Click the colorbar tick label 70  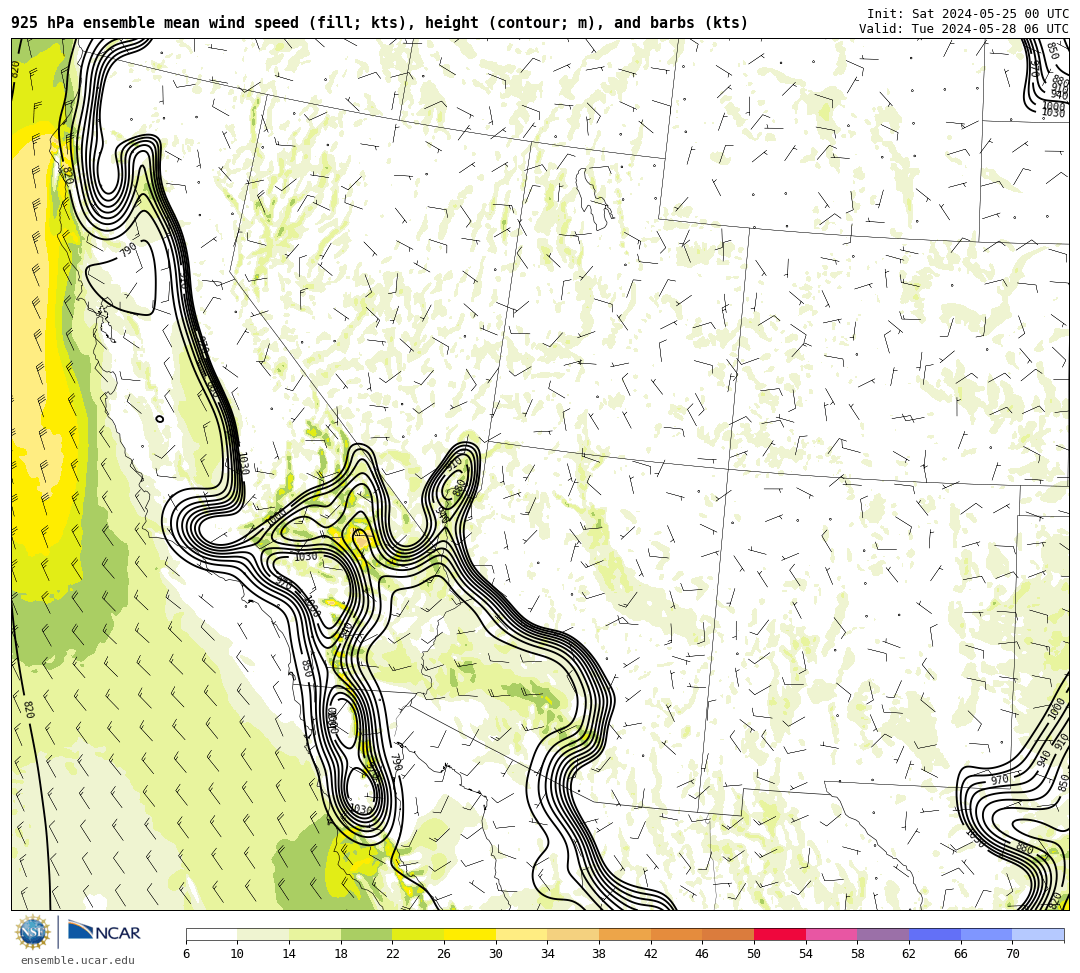pyautogui.click(x=1012, y=954)
